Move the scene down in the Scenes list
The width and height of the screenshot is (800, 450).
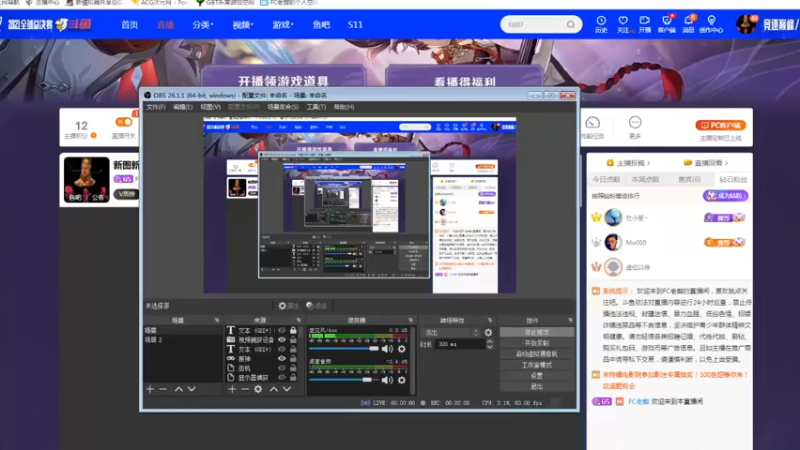click(x=191, y=389)
